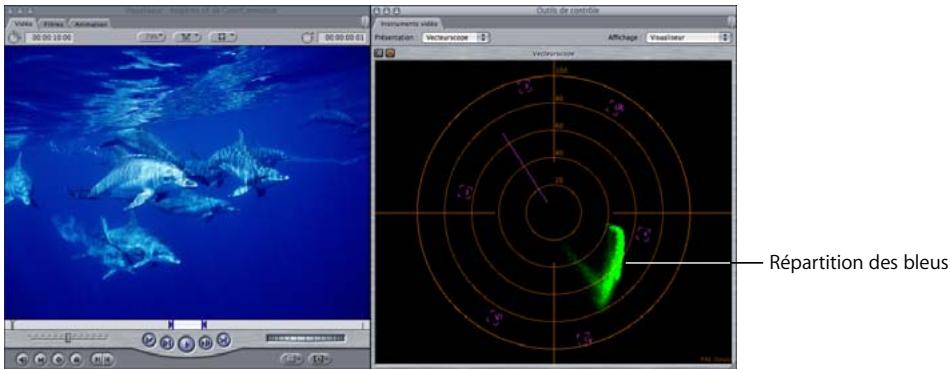Open the Recent Clips pop-up in the Viewer
The image size is (951, 370).
[x=292, y=359]
